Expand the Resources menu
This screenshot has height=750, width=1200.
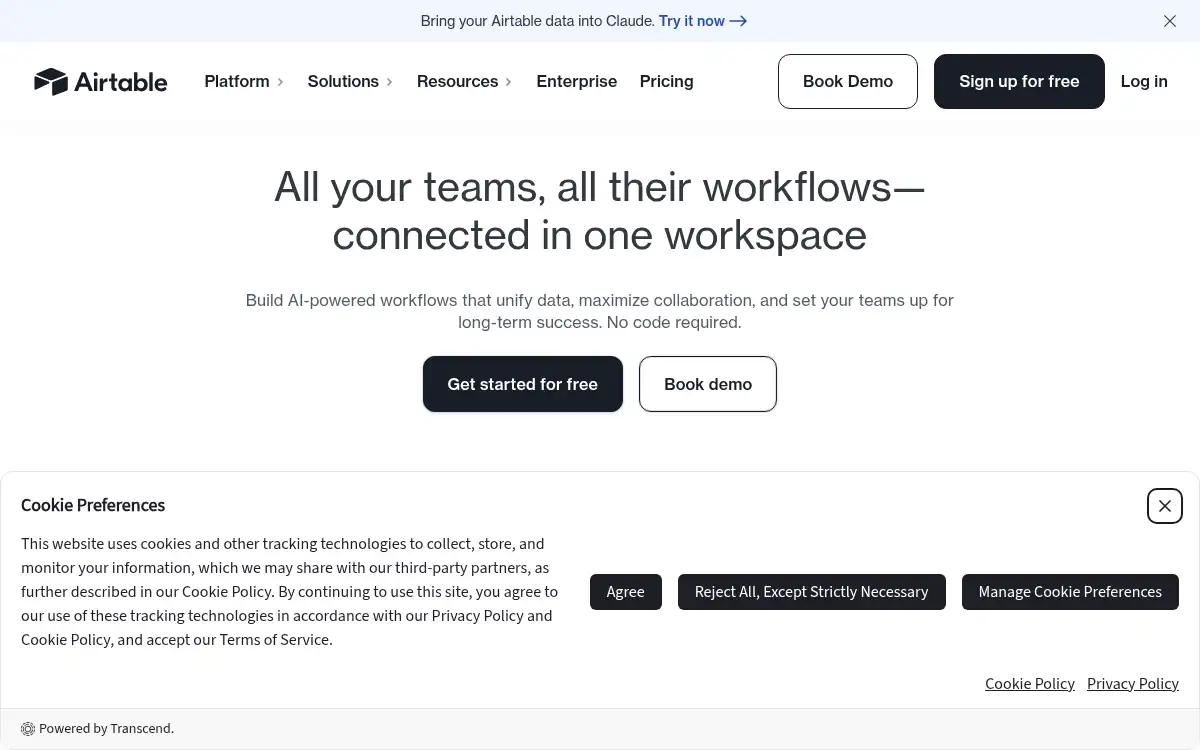464,81
